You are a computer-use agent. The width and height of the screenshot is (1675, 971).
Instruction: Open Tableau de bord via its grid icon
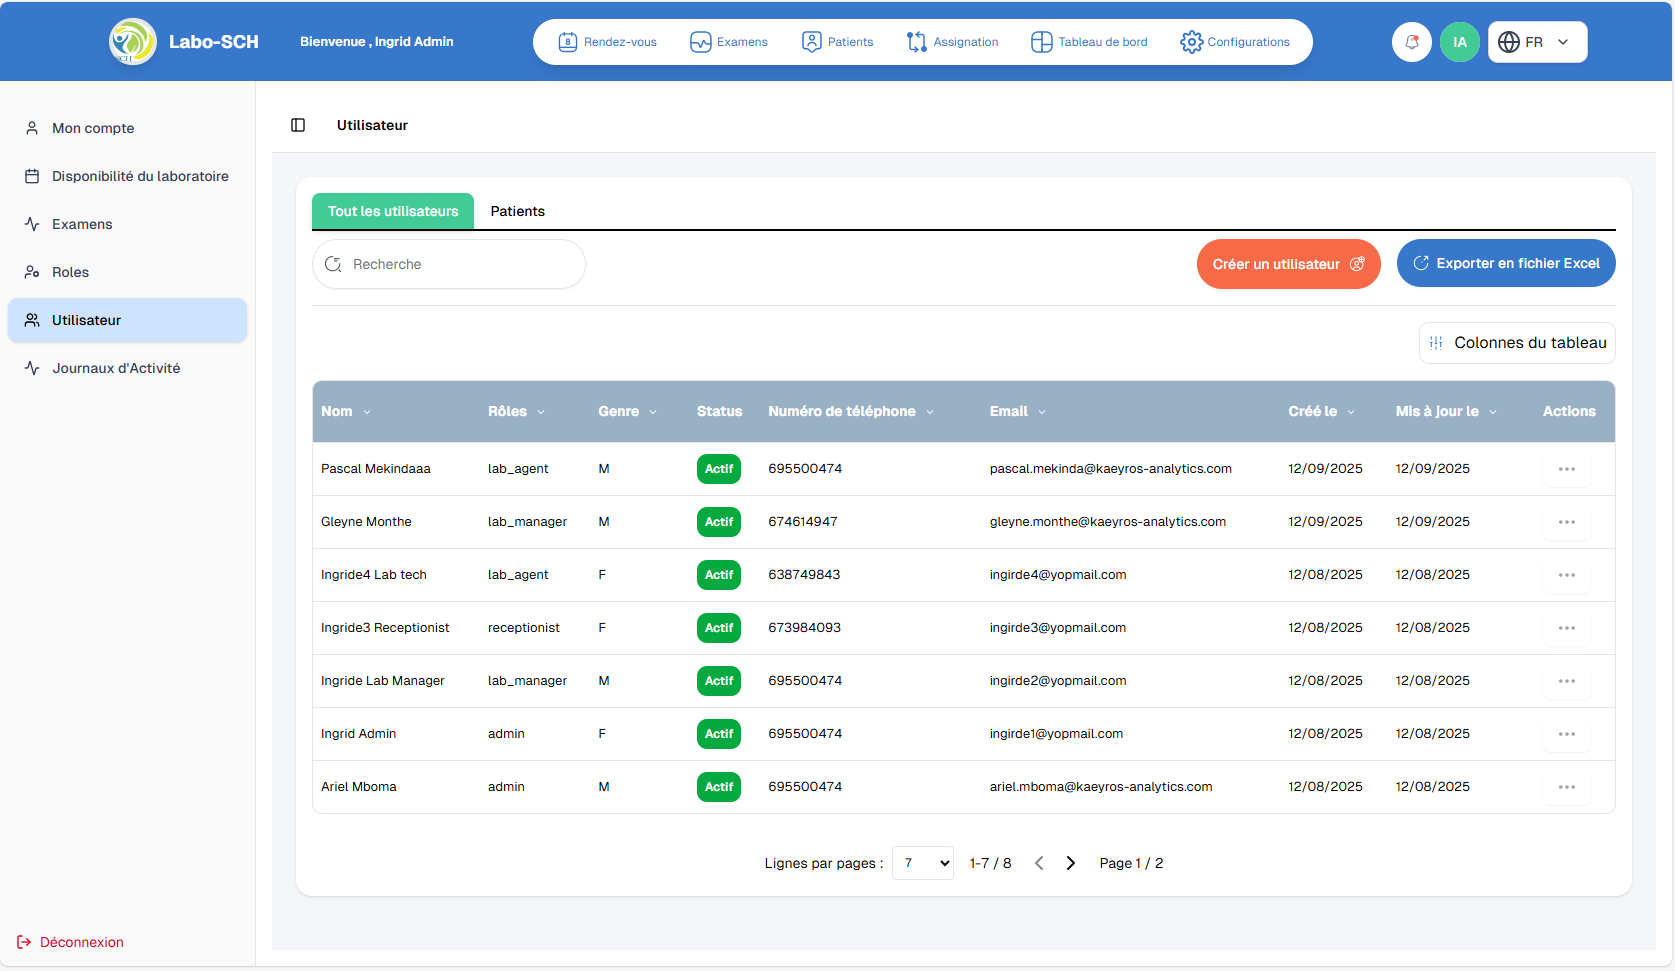tap(1041, 42)
